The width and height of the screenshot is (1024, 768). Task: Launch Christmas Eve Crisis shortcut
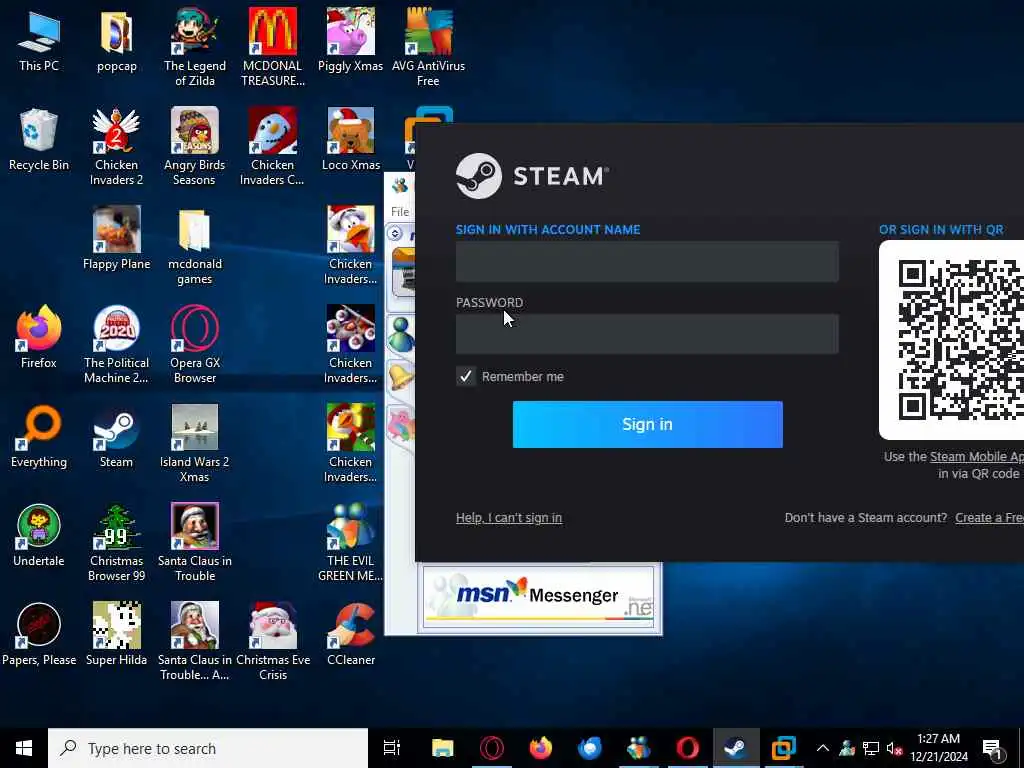272,641
